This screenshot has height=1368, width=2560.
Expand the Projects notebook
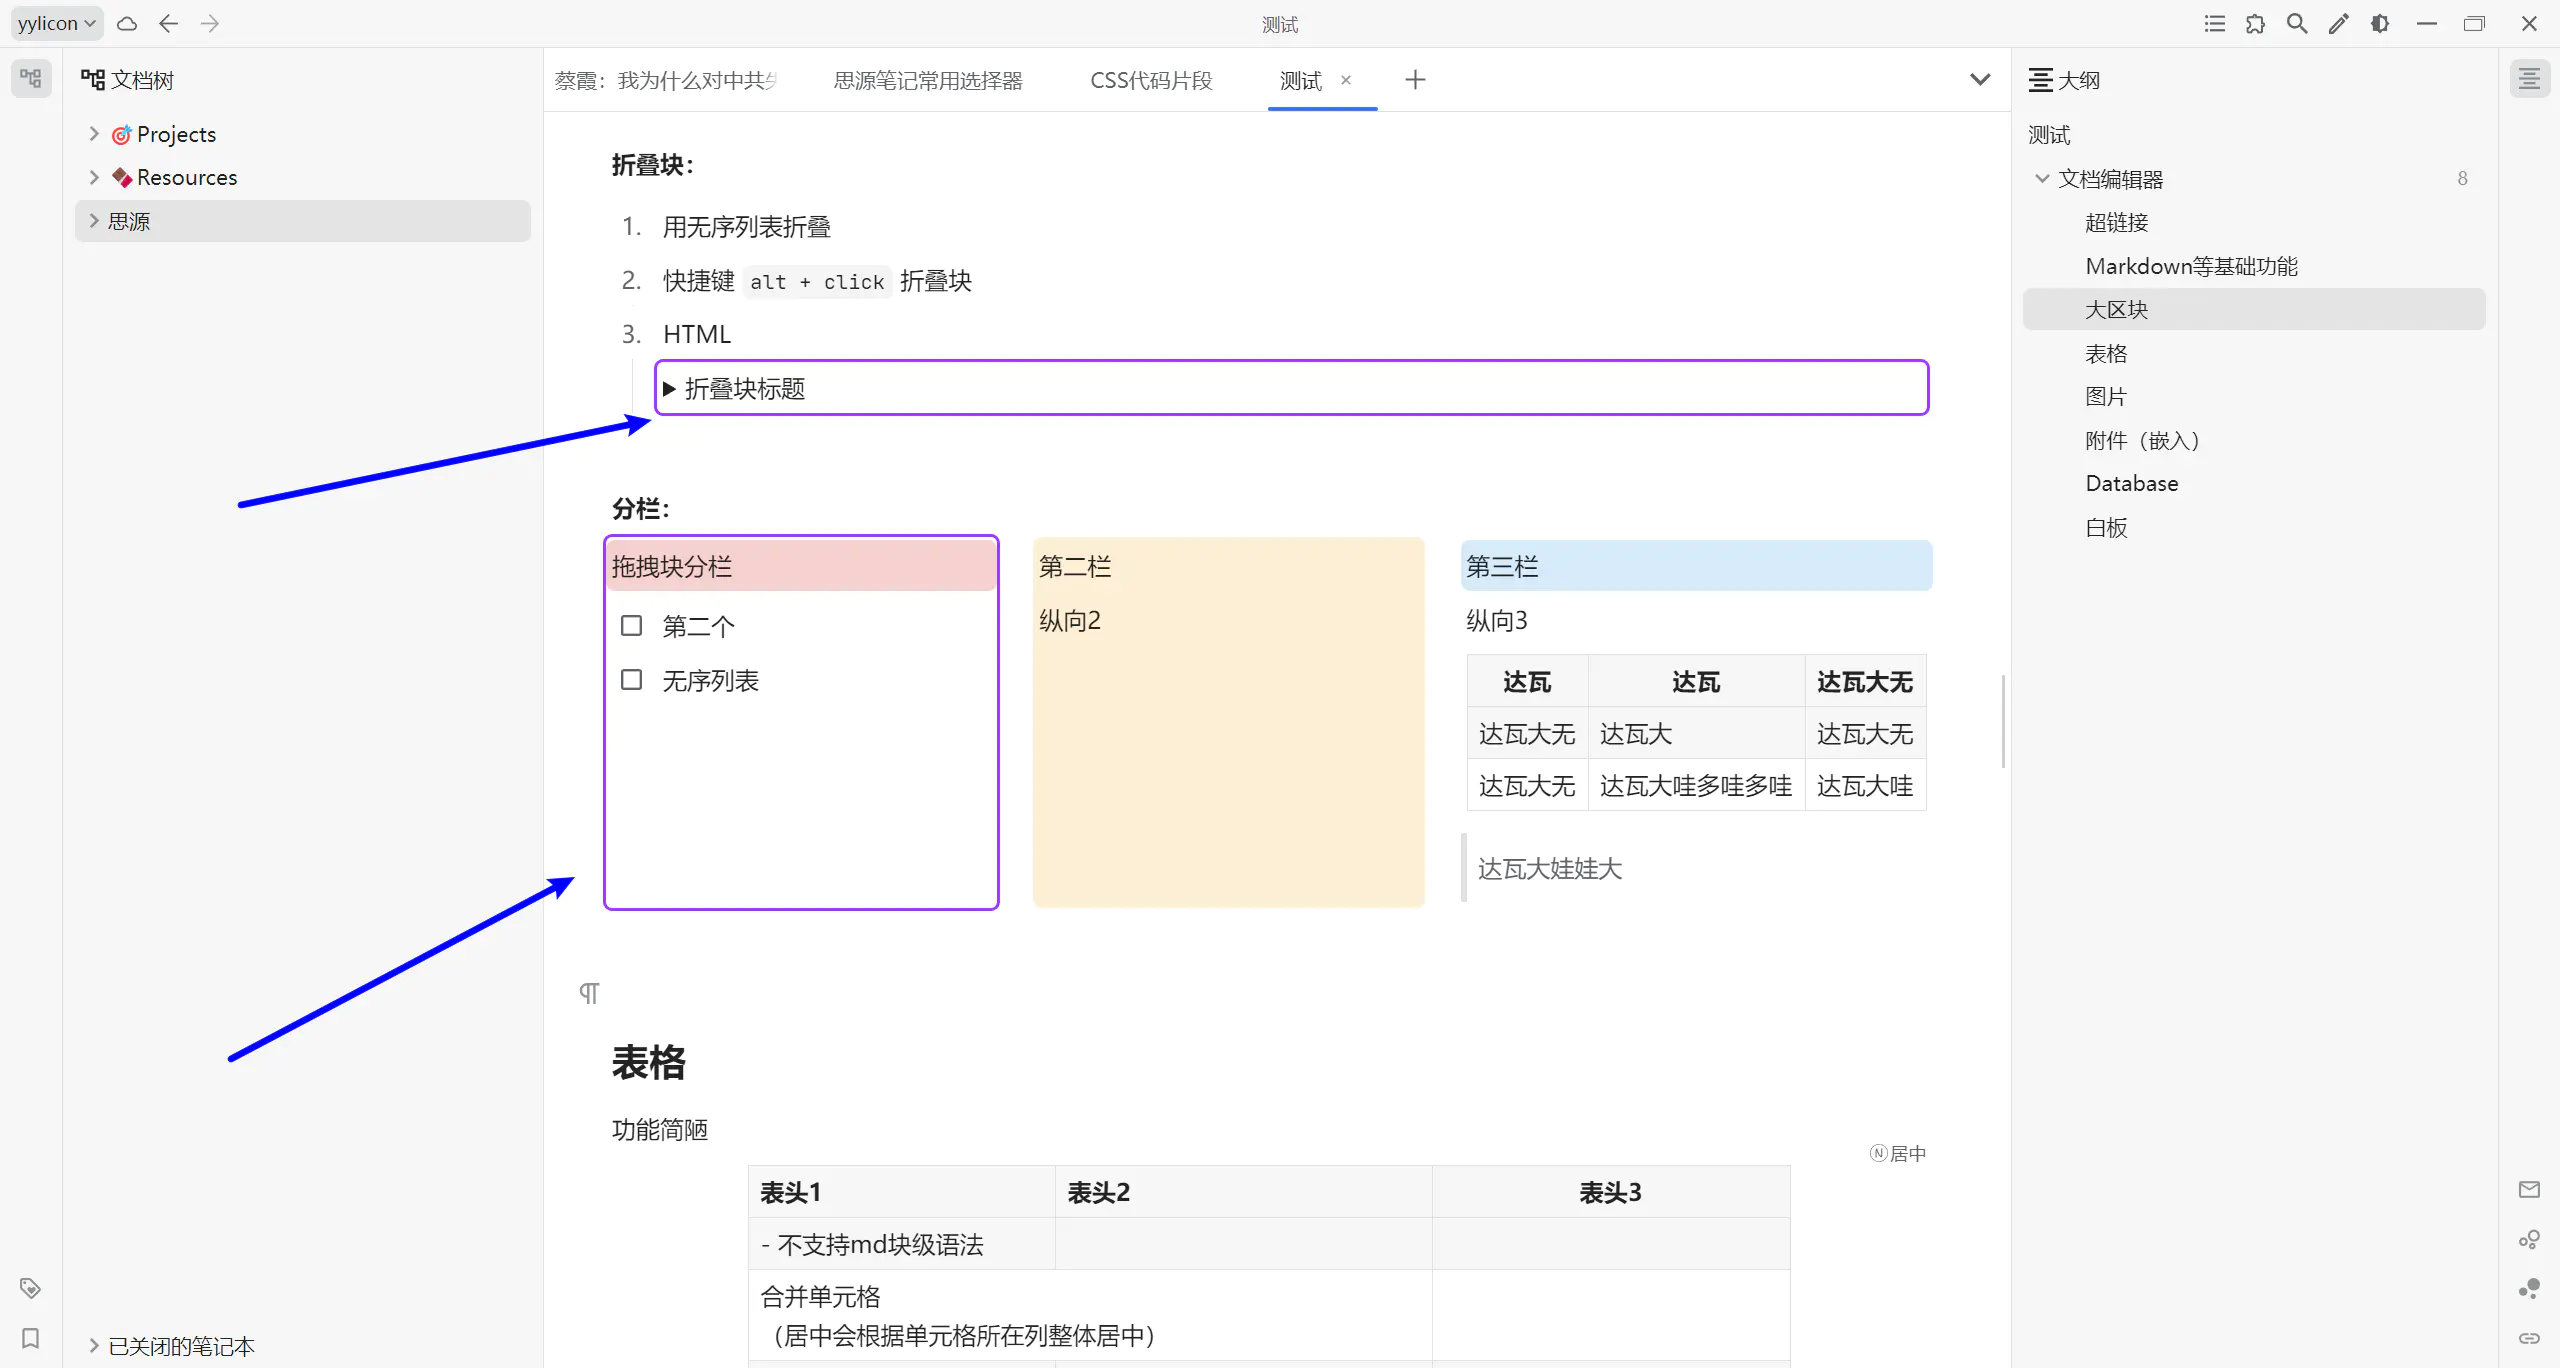[x=93, y=133]
